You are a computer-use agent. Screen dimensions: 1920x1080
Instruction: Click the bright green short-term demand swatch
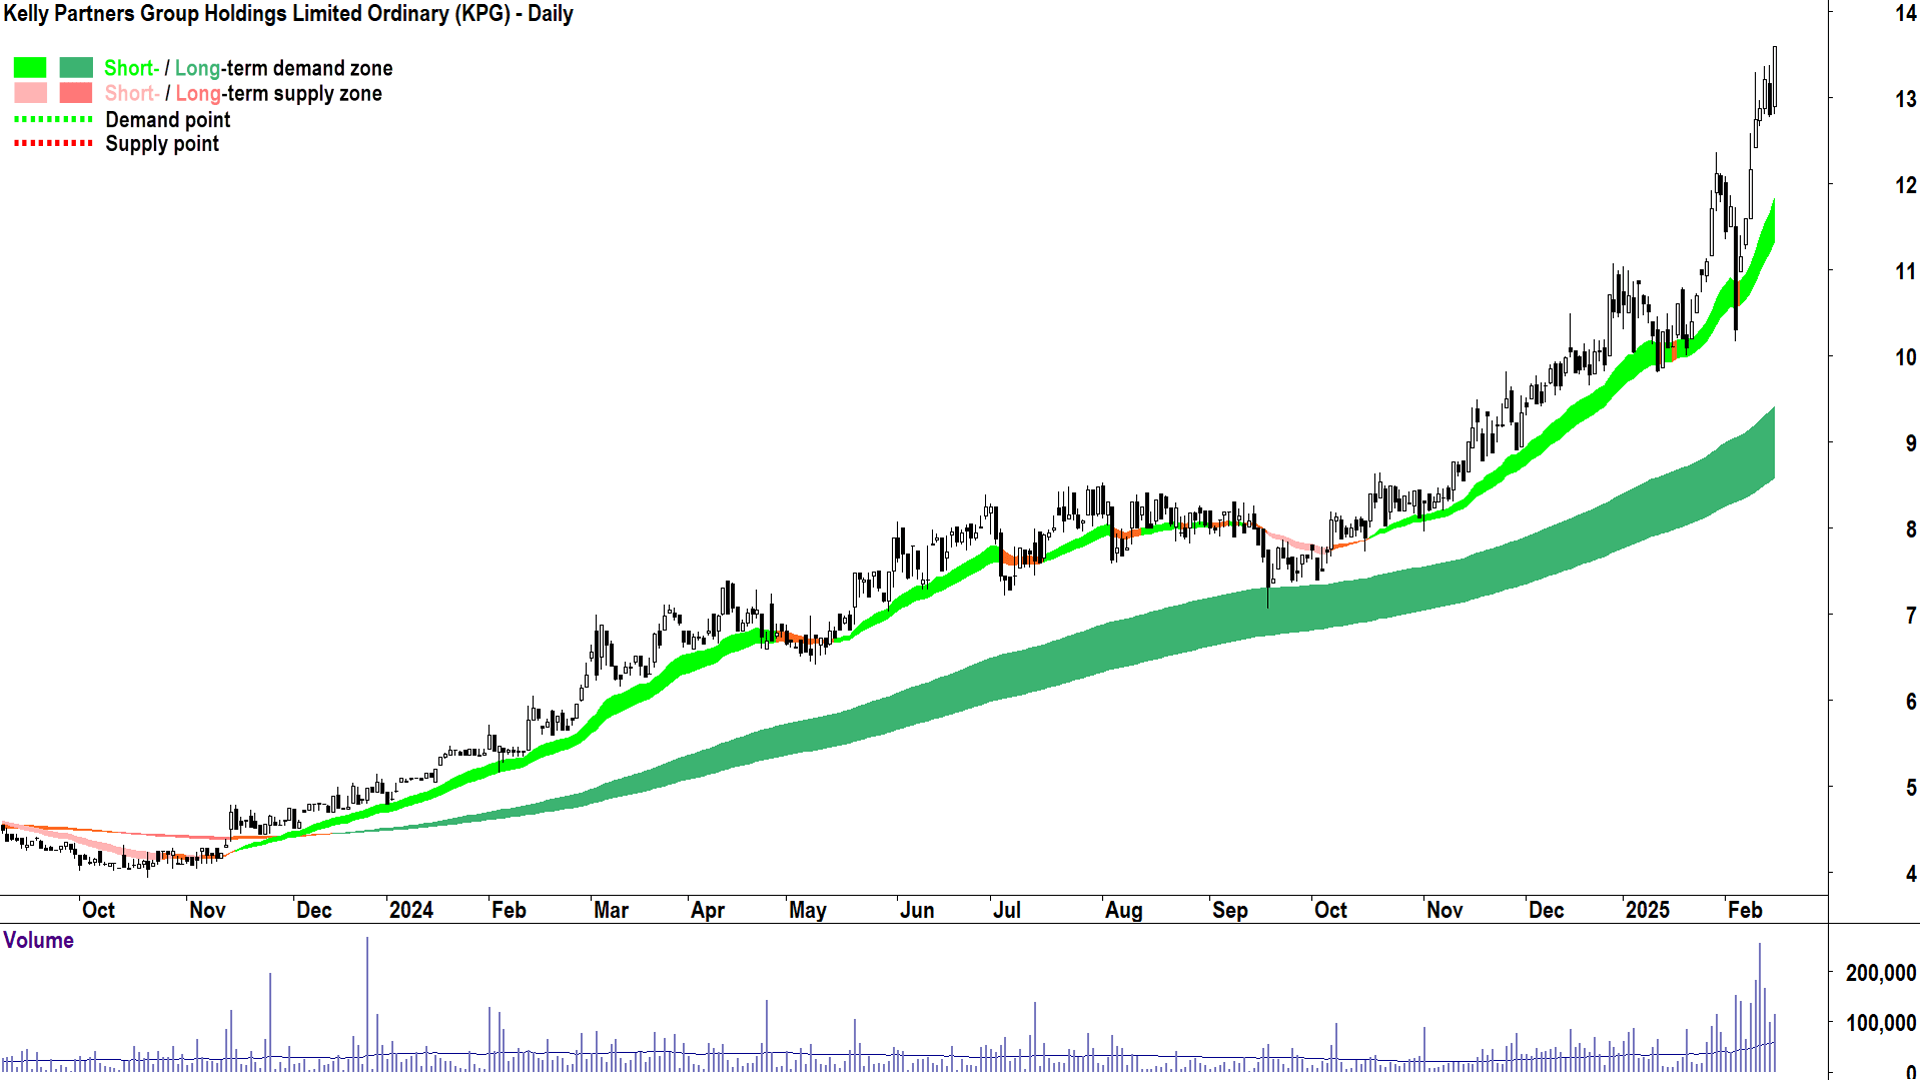point(30,68)
